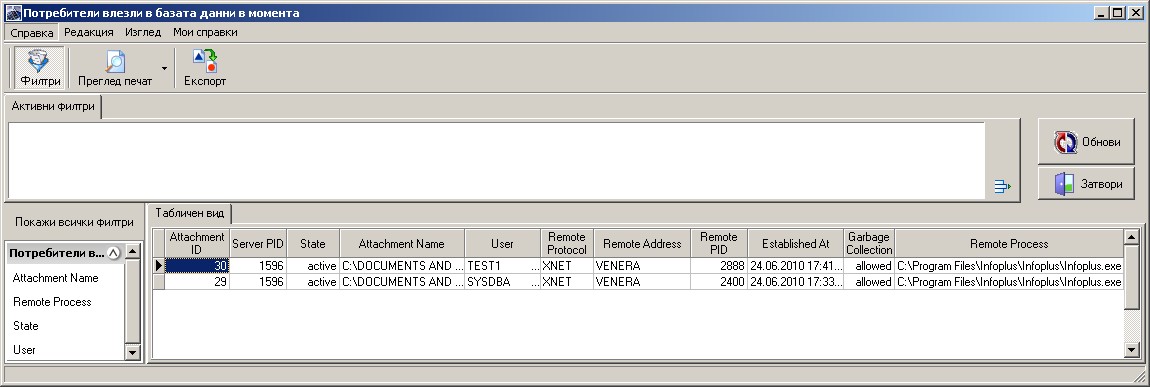Click filter list scroll down arrow

coord(132,353)
